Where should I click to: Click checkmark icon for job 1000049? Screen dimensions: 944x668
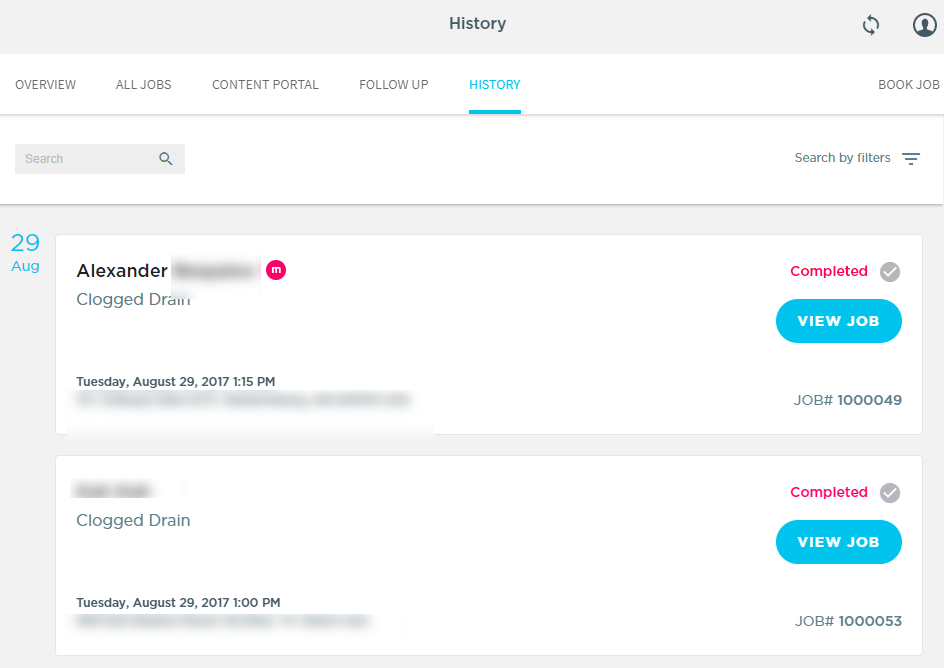890,272
